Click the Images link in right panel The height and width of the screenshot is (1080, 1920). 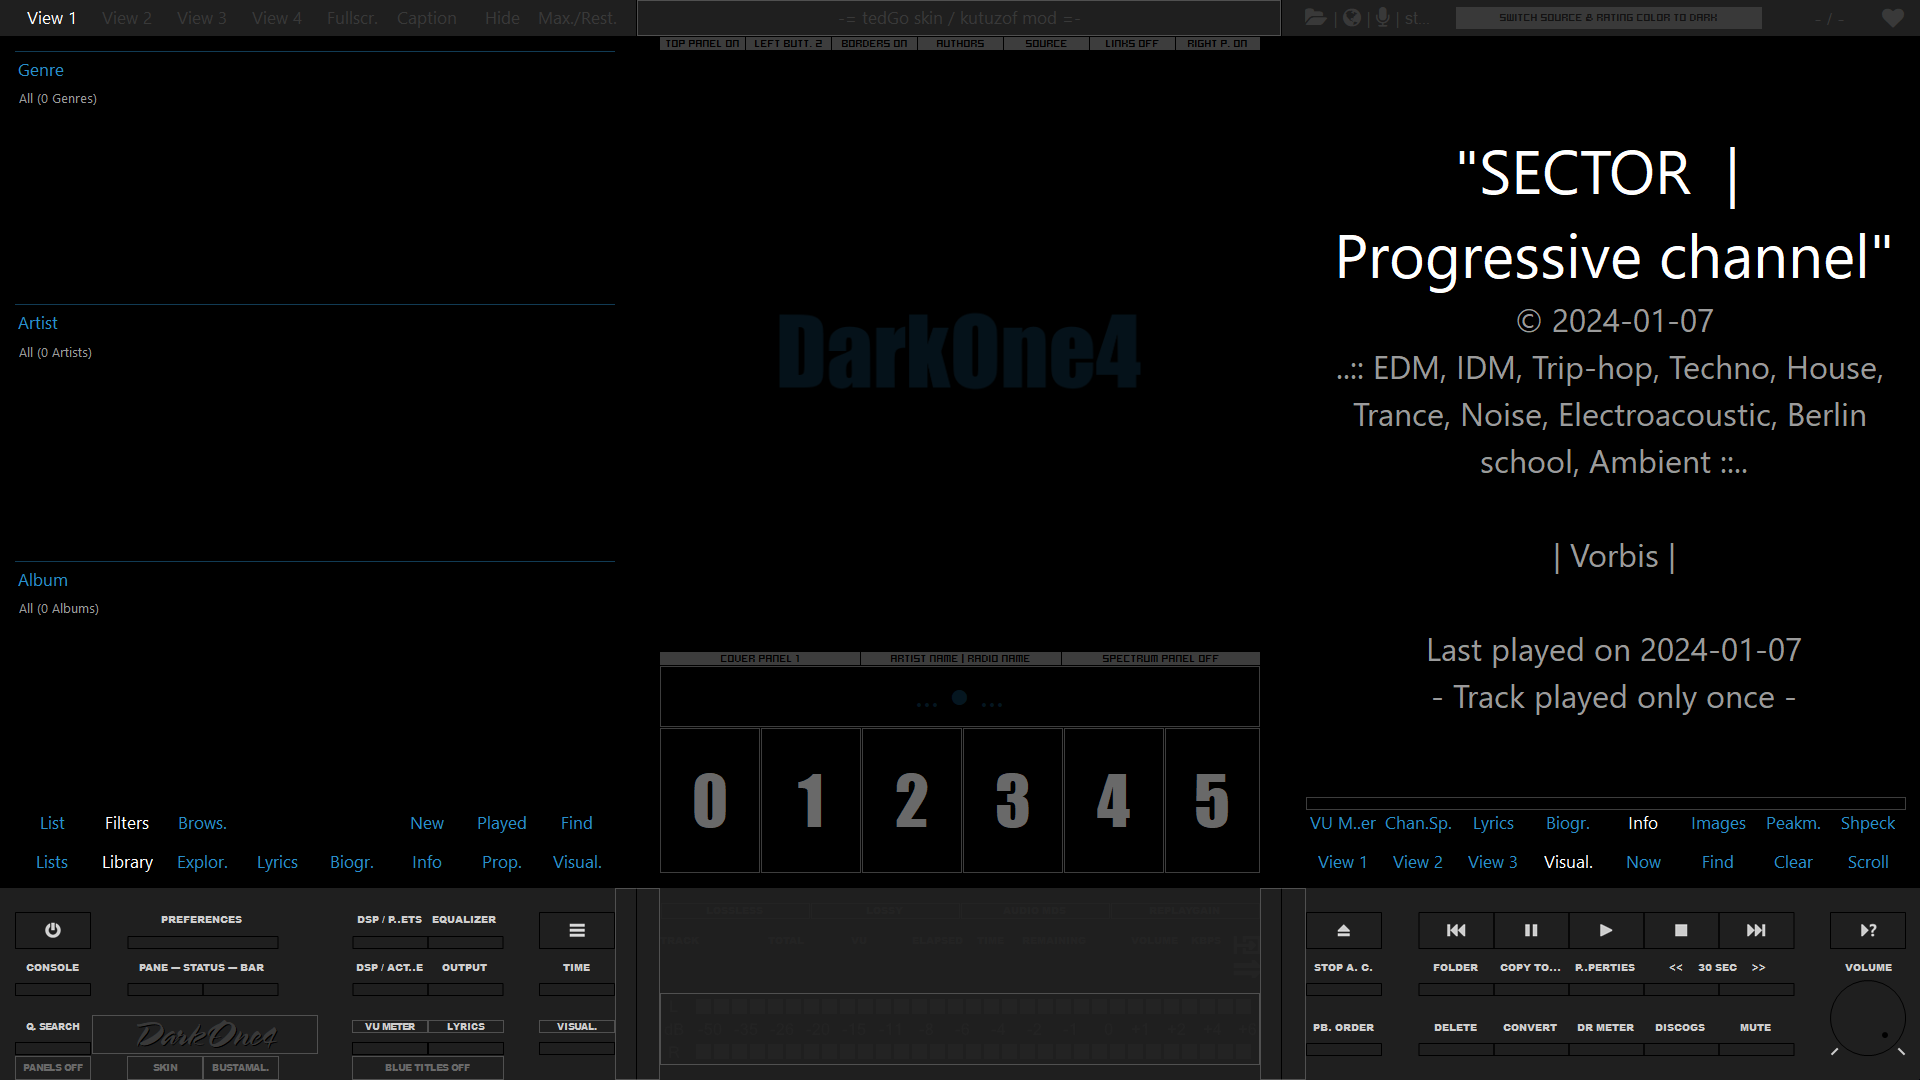coord(1718,823)
